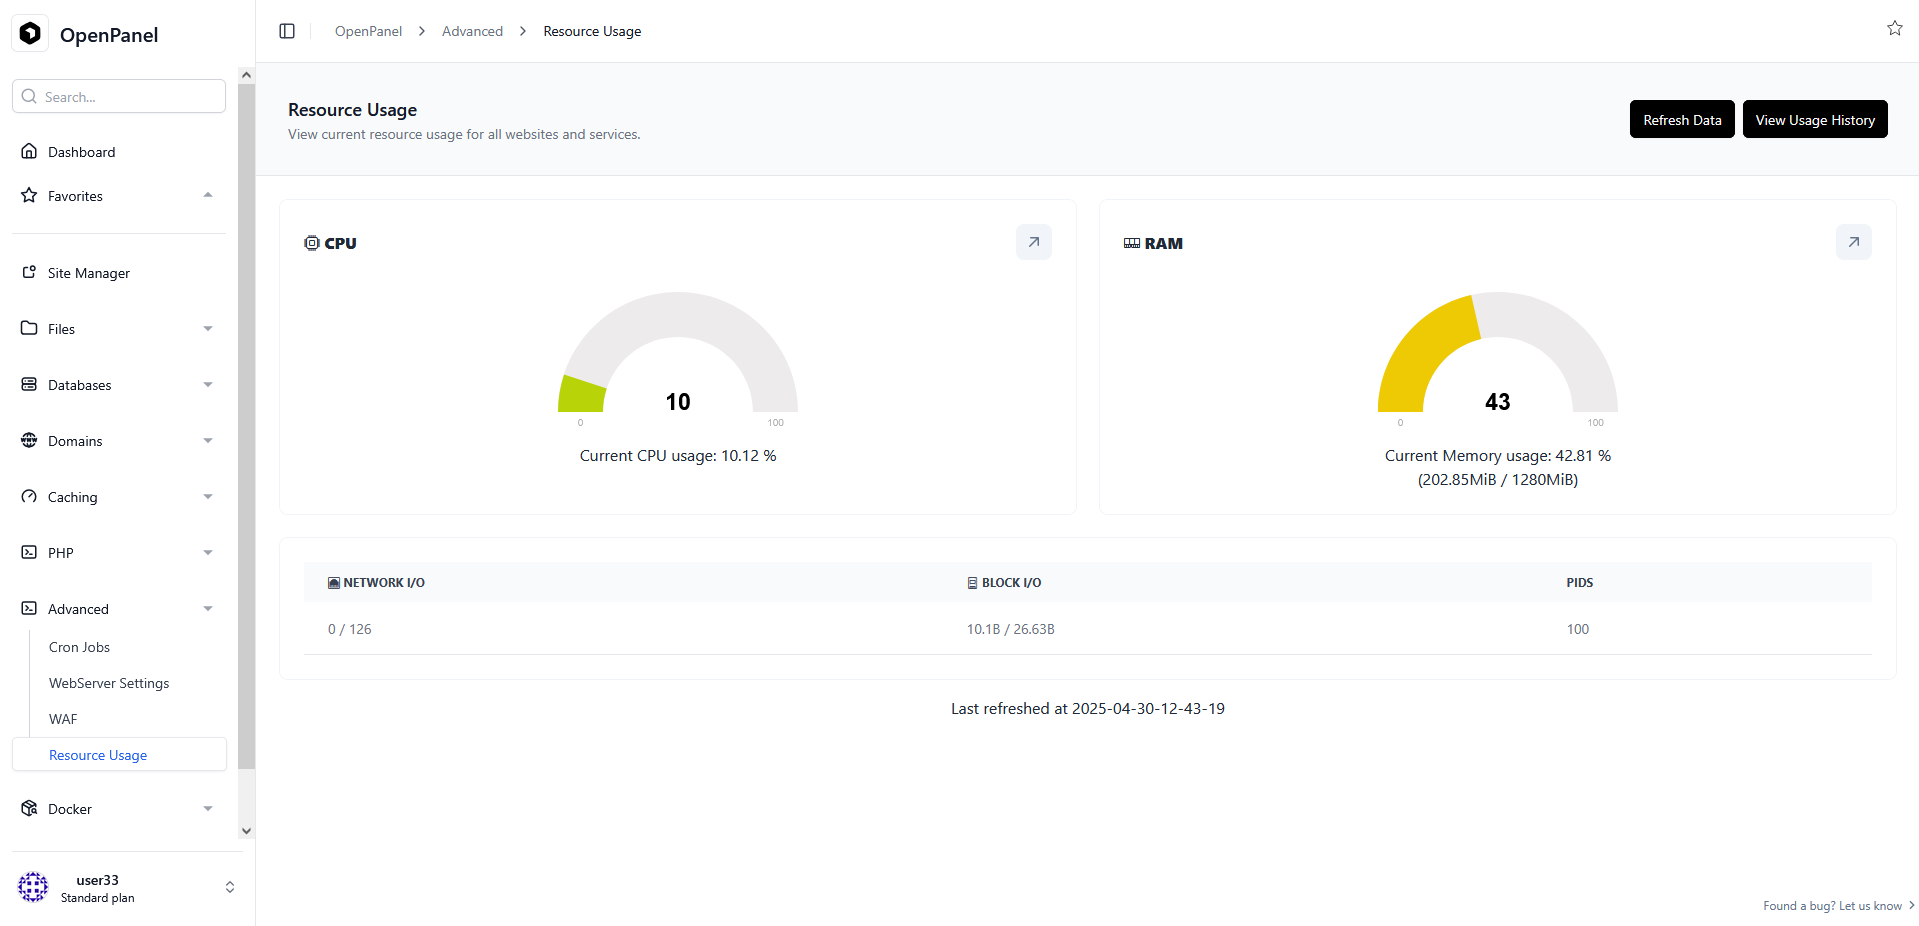Collapse the Advanced menu arrow
Image resolution: width=1919 pixels, height=926 pixels.
click(x=208, y=609)
